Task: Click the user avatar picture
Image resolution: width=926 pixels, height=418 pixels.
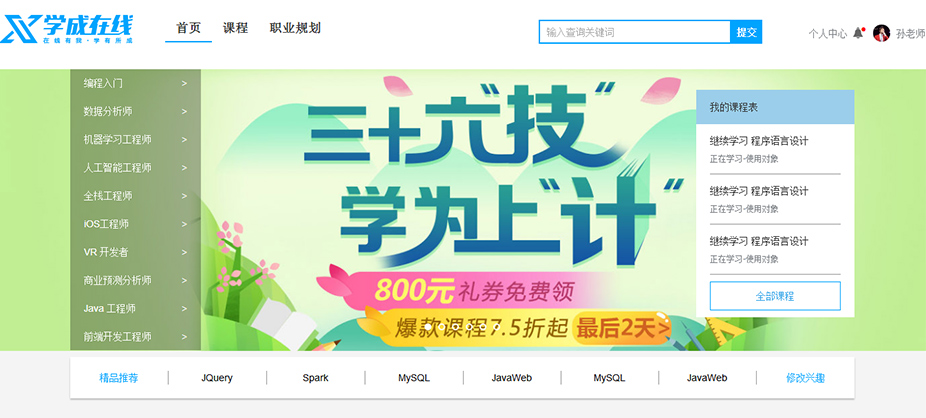Action: point(881,33)
